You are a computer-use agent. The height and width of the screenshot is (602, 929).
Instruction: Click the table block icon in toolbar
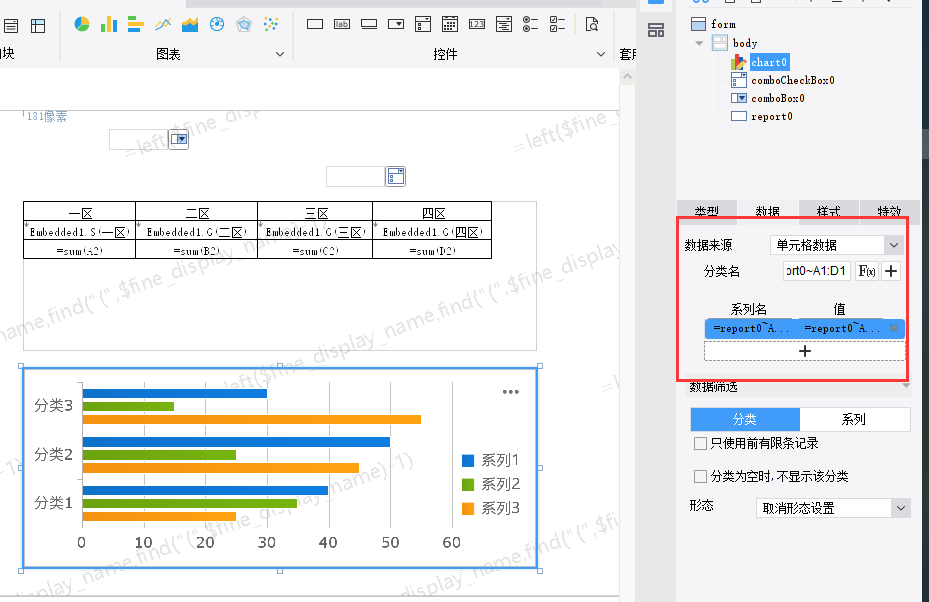(x=38, y=25)
